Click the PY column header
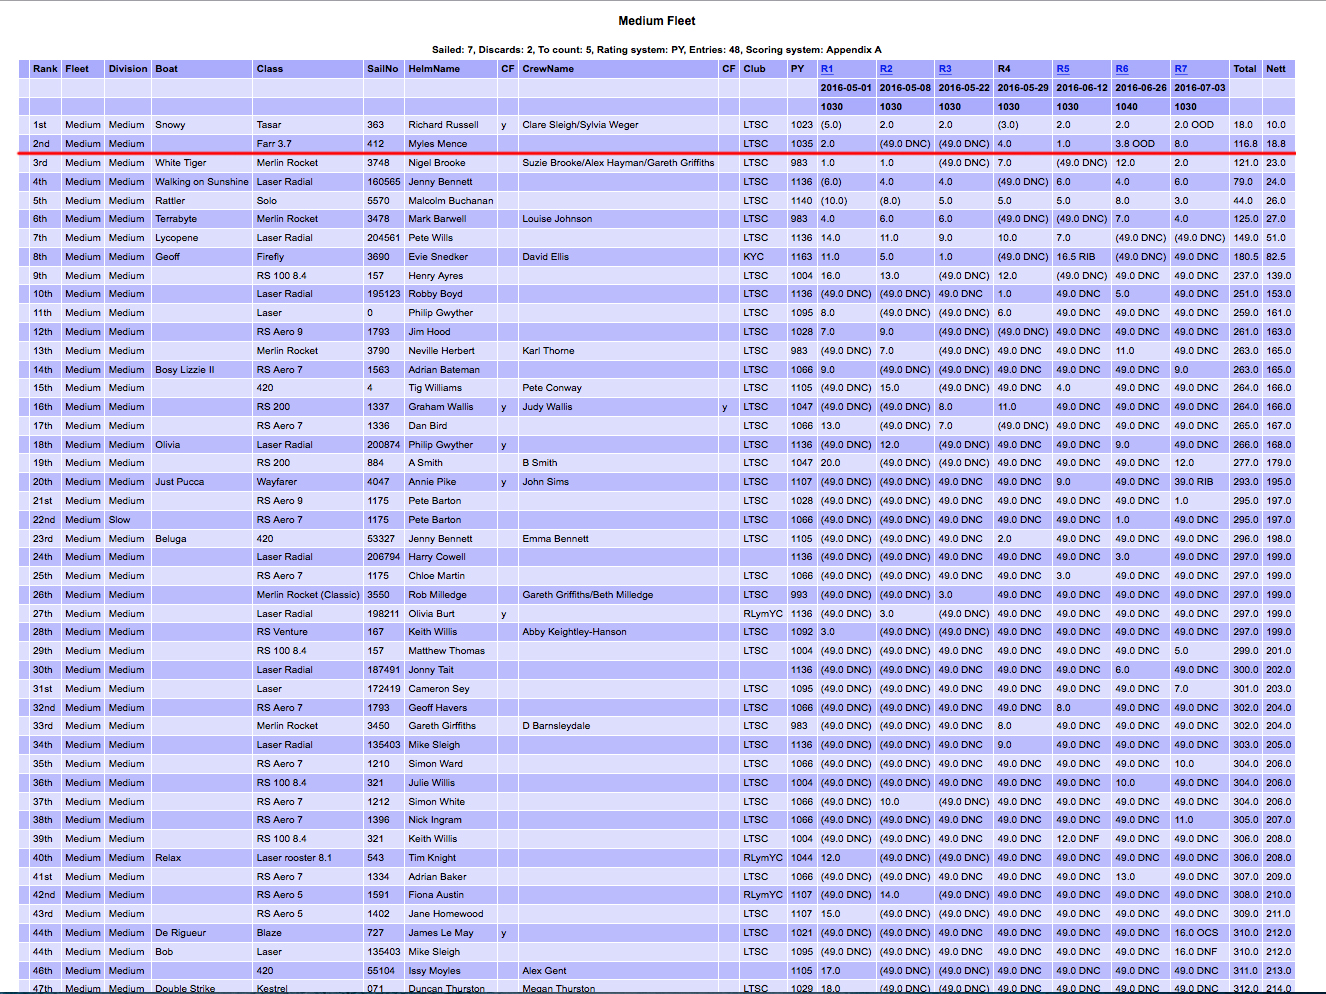1326x994 pixels. click(x=803, y=69)
